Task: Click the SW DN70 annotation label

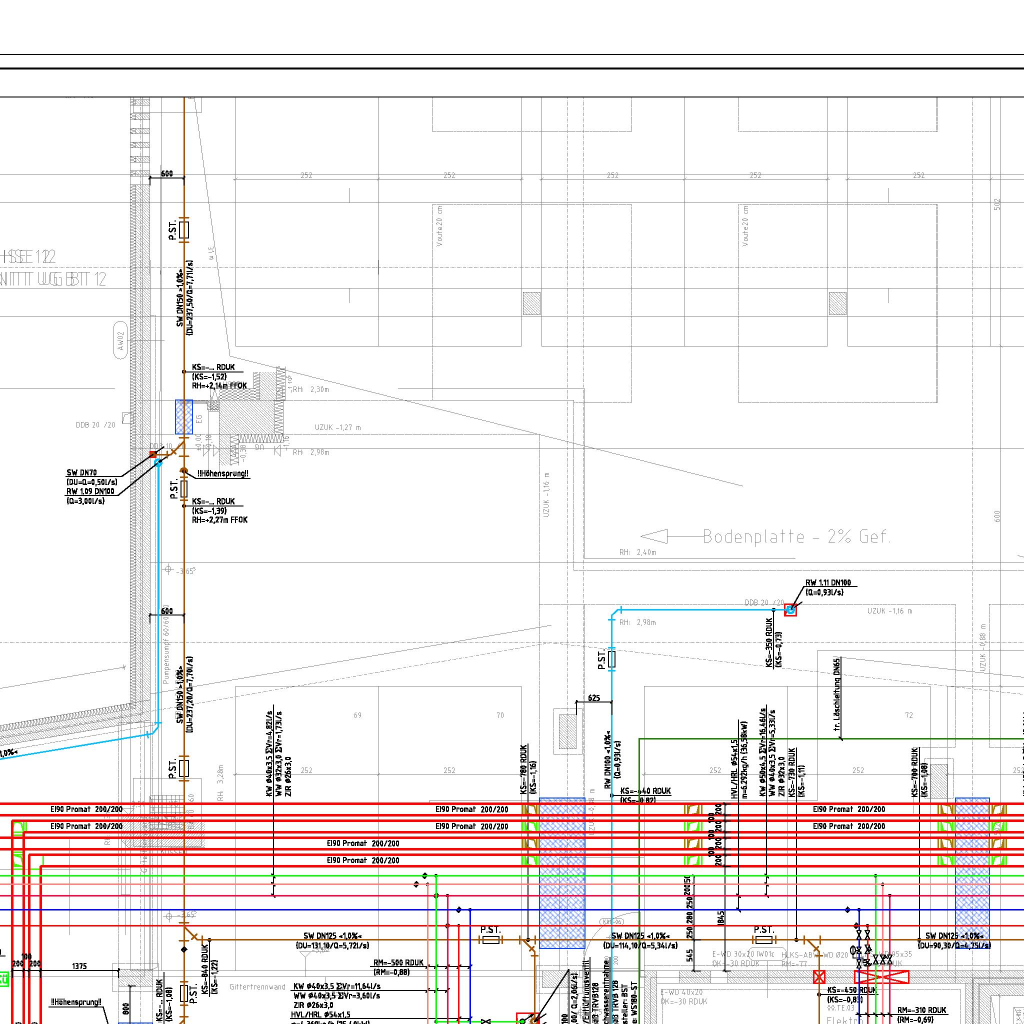Action: click(x=81, y=471)
